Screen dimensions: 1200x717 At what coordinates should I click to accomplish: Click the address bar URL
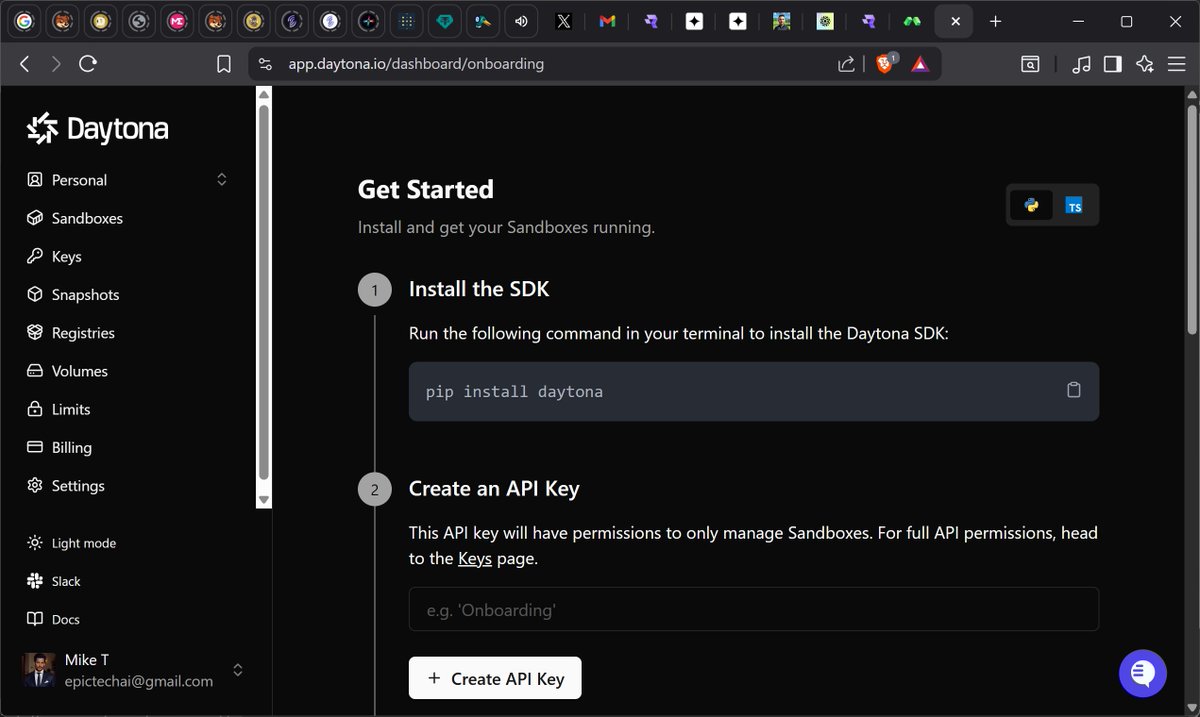(416, 64)
